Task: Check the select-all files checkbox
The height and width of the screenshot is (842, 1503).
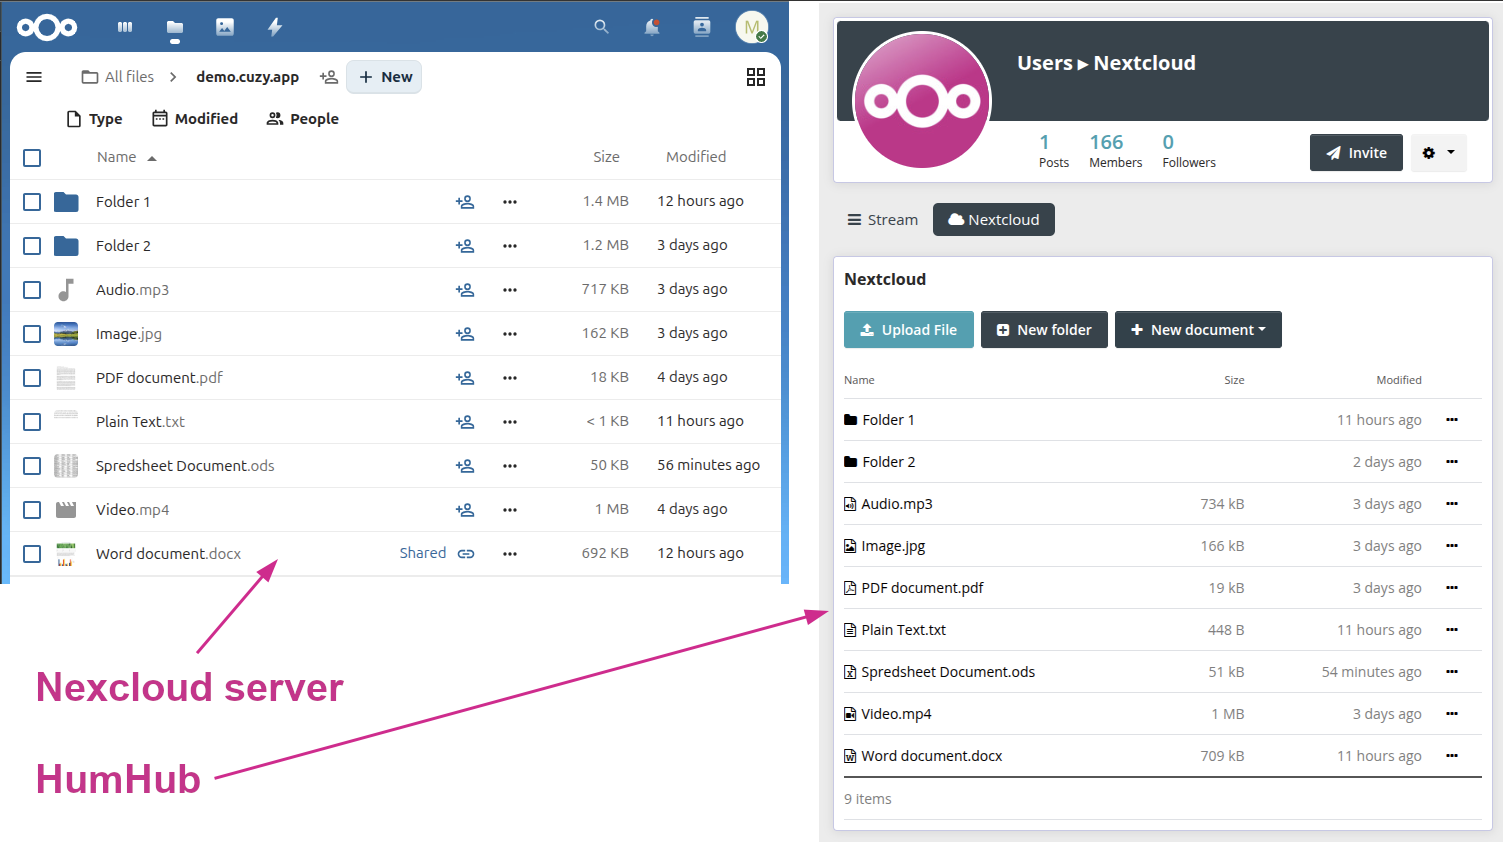Action: click(x=32, y=158)
